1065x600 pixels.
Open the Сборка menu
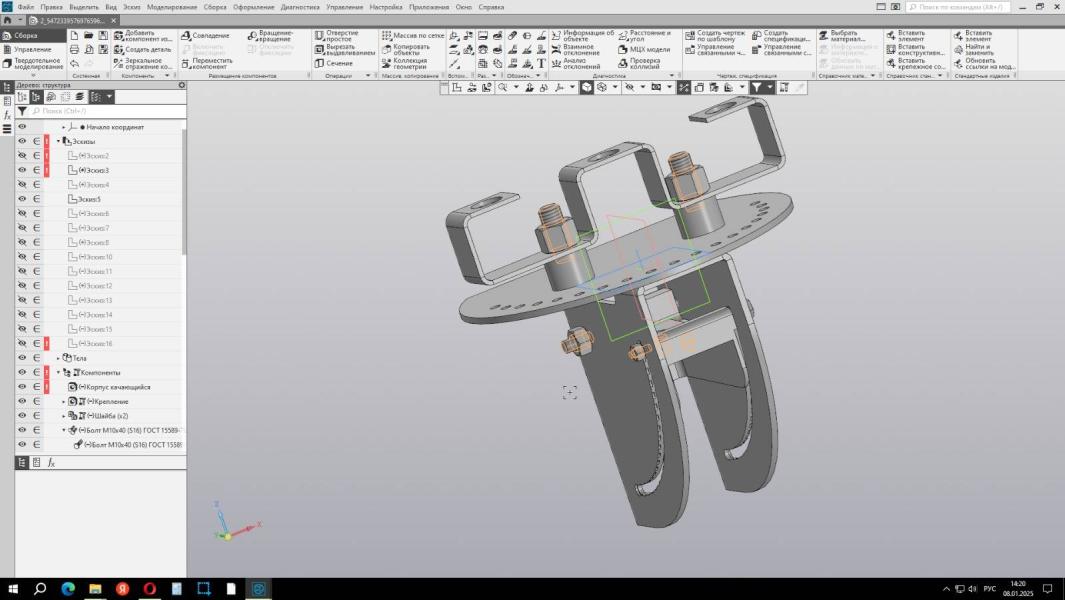tap(215, 7)
